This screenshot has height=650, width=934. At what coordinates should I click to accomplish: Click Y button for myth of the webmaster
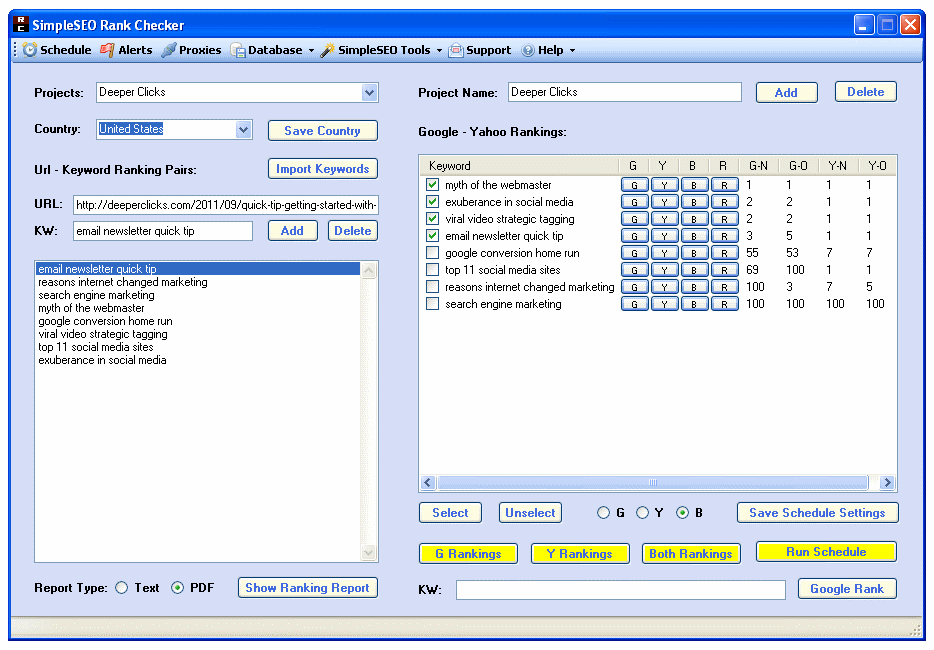(x=664, y=185)
